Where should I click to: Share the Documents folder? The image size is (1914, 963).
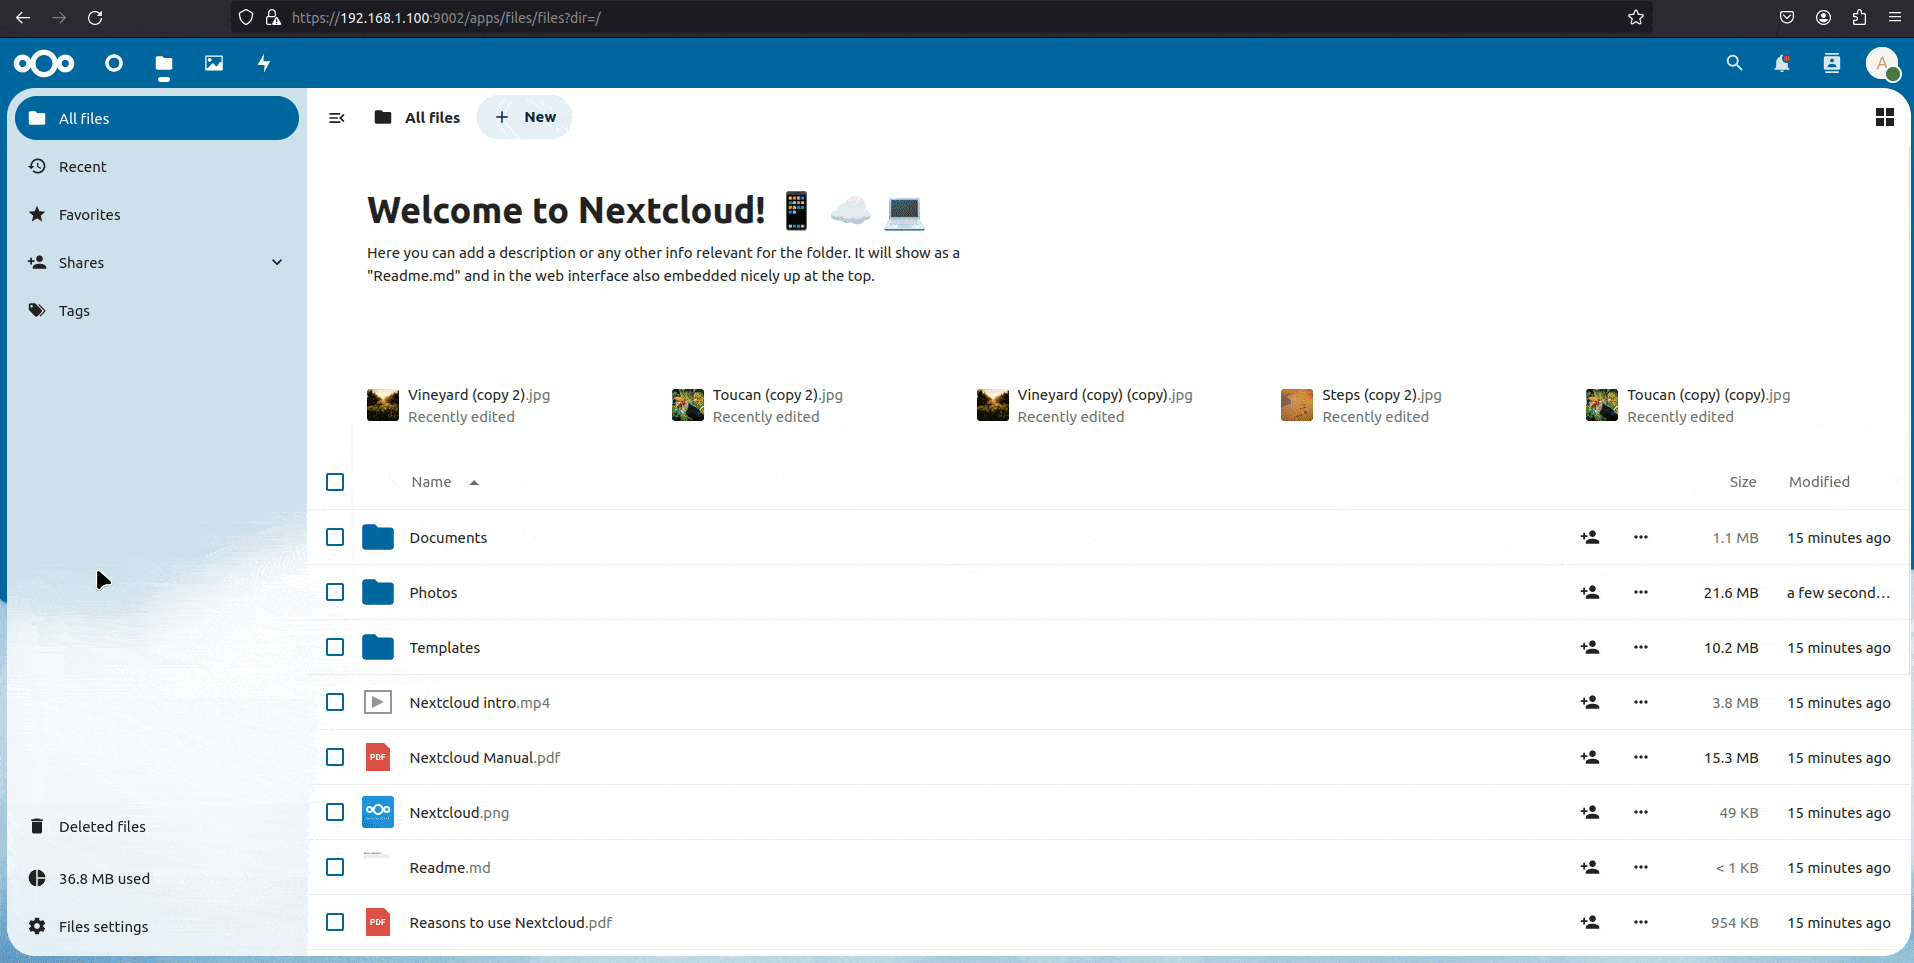pos(1590,537)
